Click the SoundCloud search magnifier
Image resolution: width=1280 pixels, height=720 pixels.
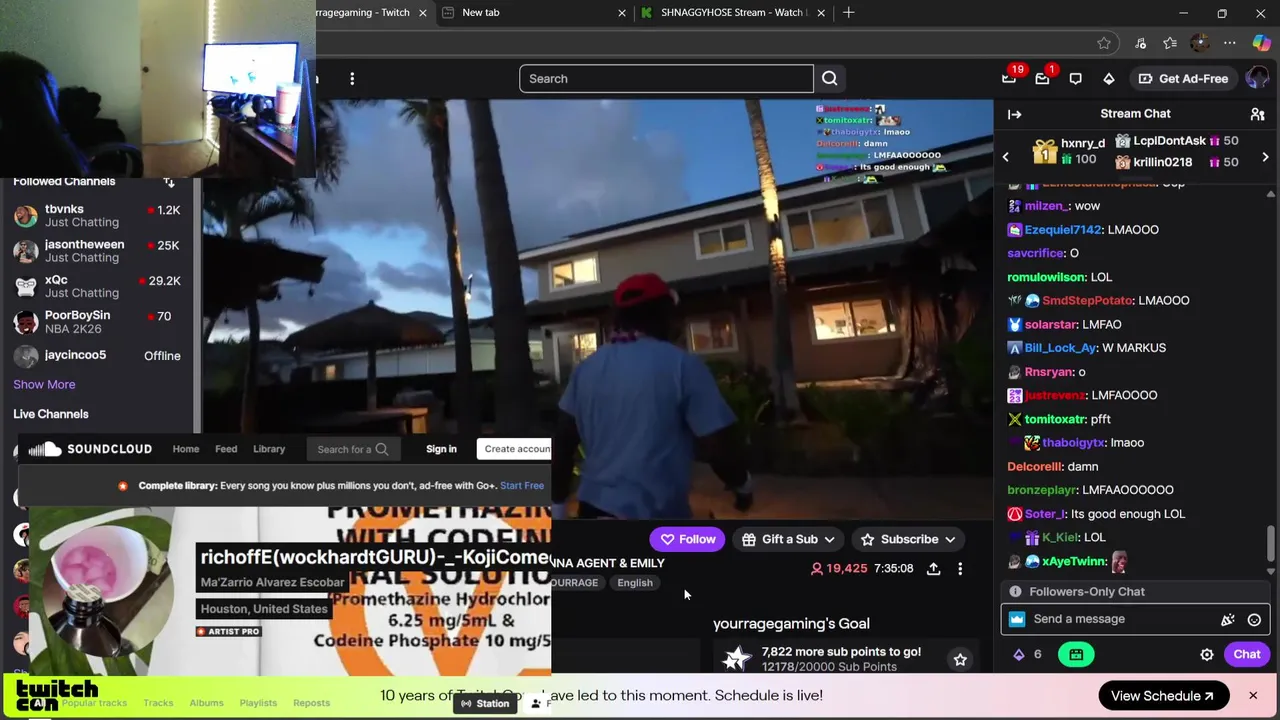pos(381,449)
